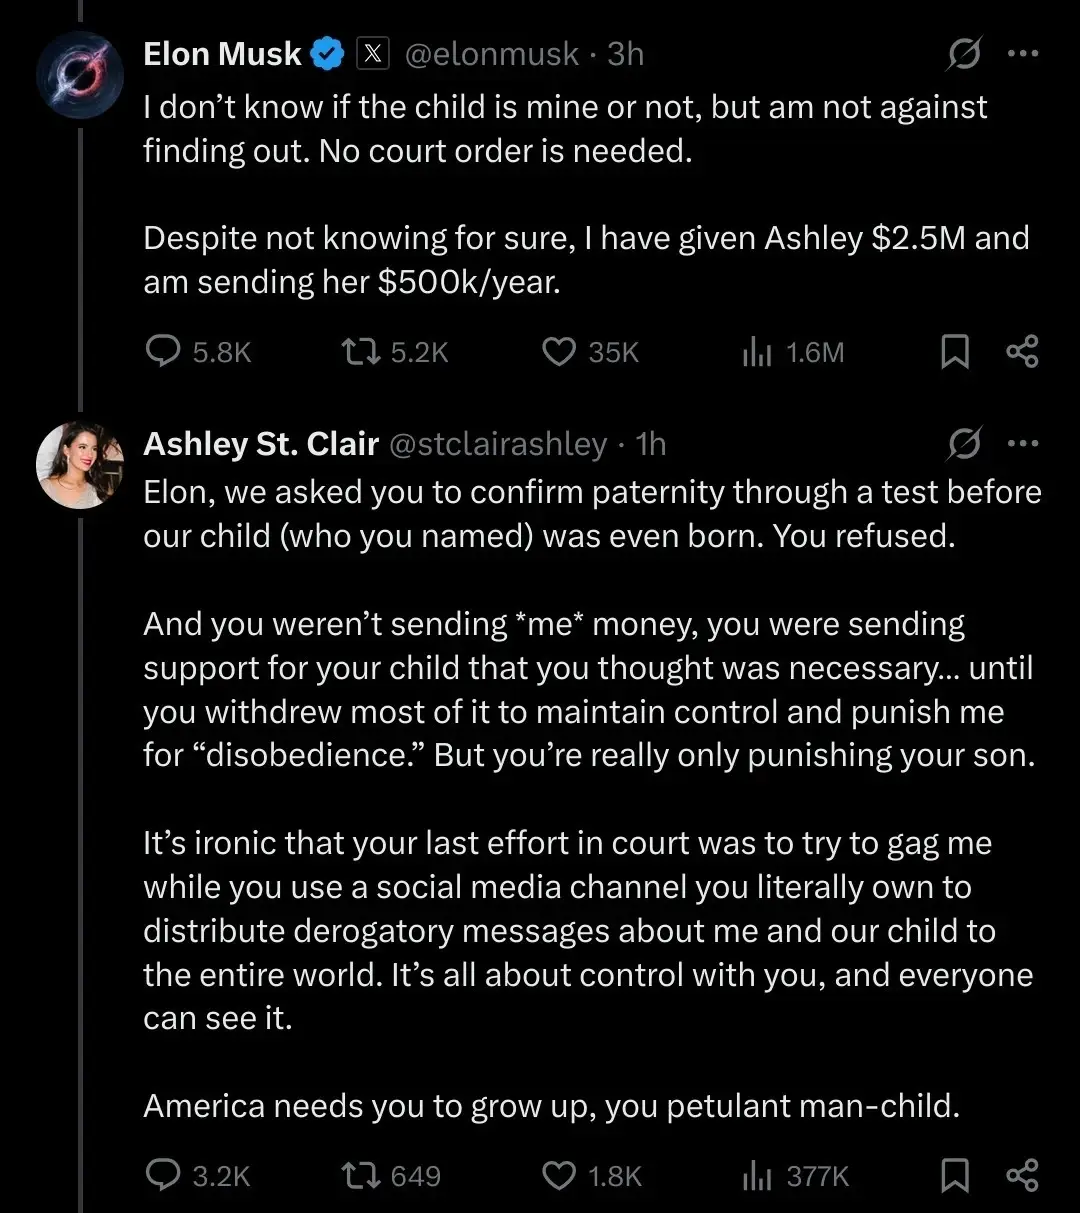The height and width of the screenshot is (1213, 1080).
Task: Open the @stclairashley handle link
Action: pos(497,444)
